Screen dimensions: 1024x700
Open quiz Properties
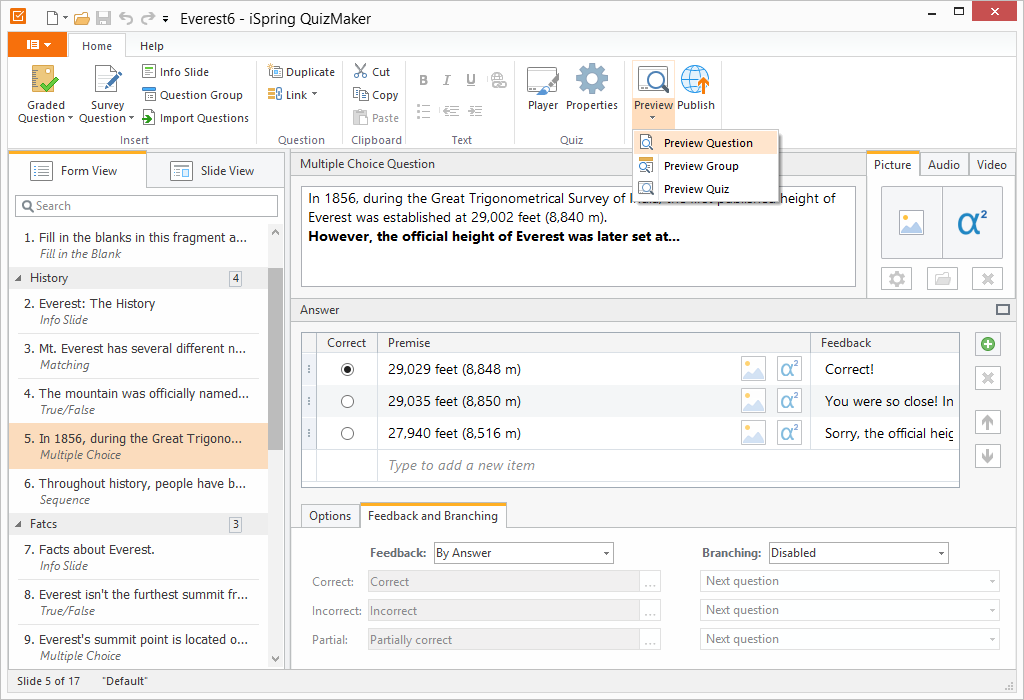[x=592, y=88]
